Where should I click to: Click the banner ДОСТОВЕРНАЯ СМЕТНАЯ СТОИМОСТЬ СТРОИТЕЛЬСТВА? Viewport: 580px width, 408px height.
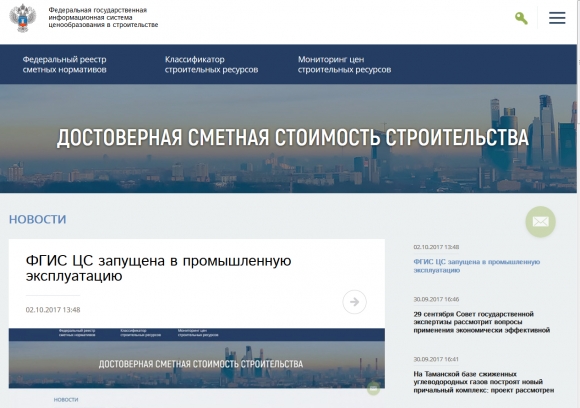click(293, 138)
